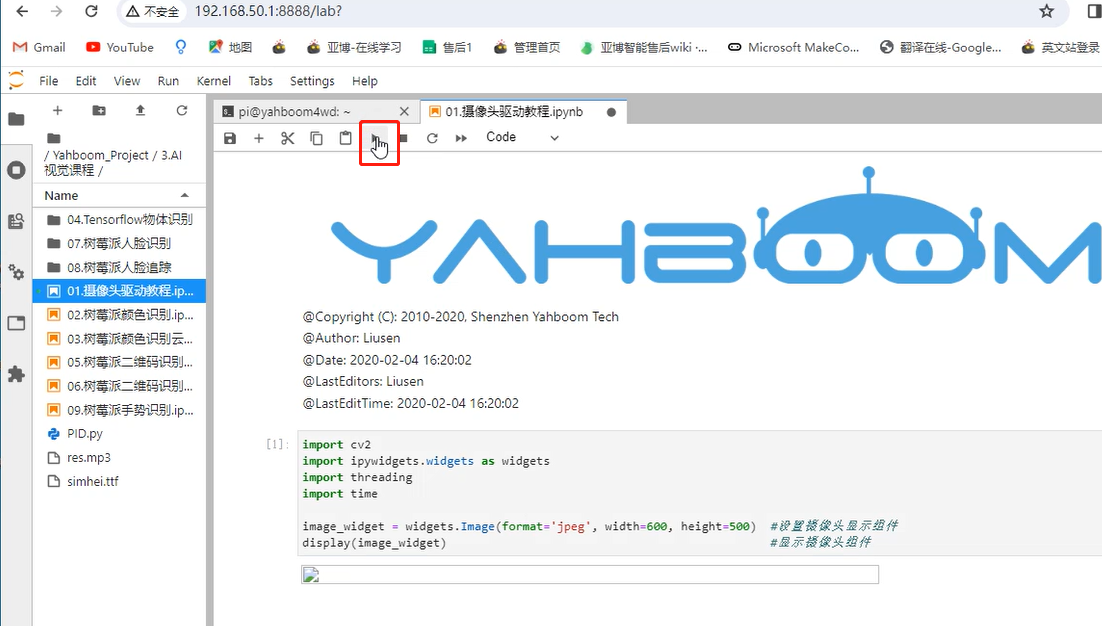The width and height of the screenshot is (1102, 626).
Task: Restart the kernel circular arrow icon
Action: tap(432, 138)
